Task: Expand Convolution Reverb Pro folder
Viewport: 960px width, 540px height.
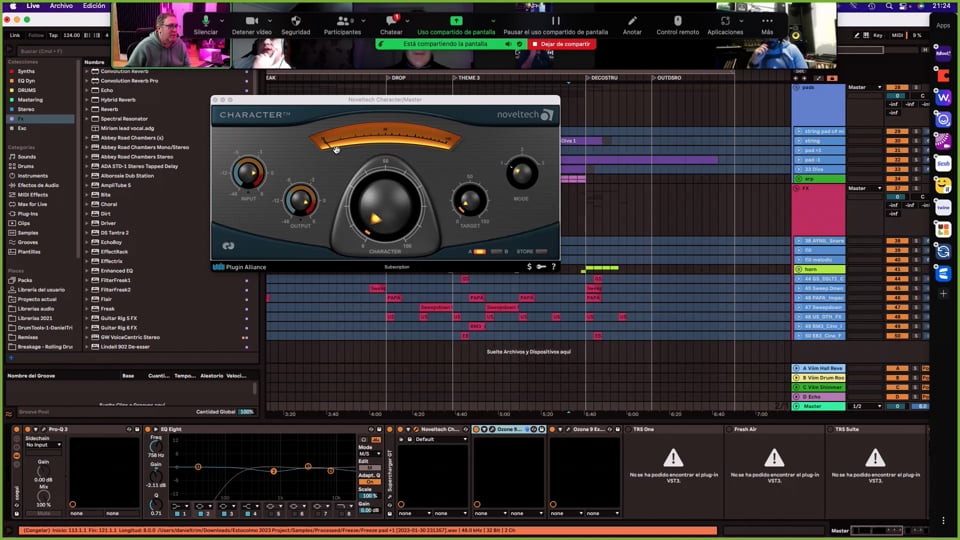Action: [x=86, y=80]
